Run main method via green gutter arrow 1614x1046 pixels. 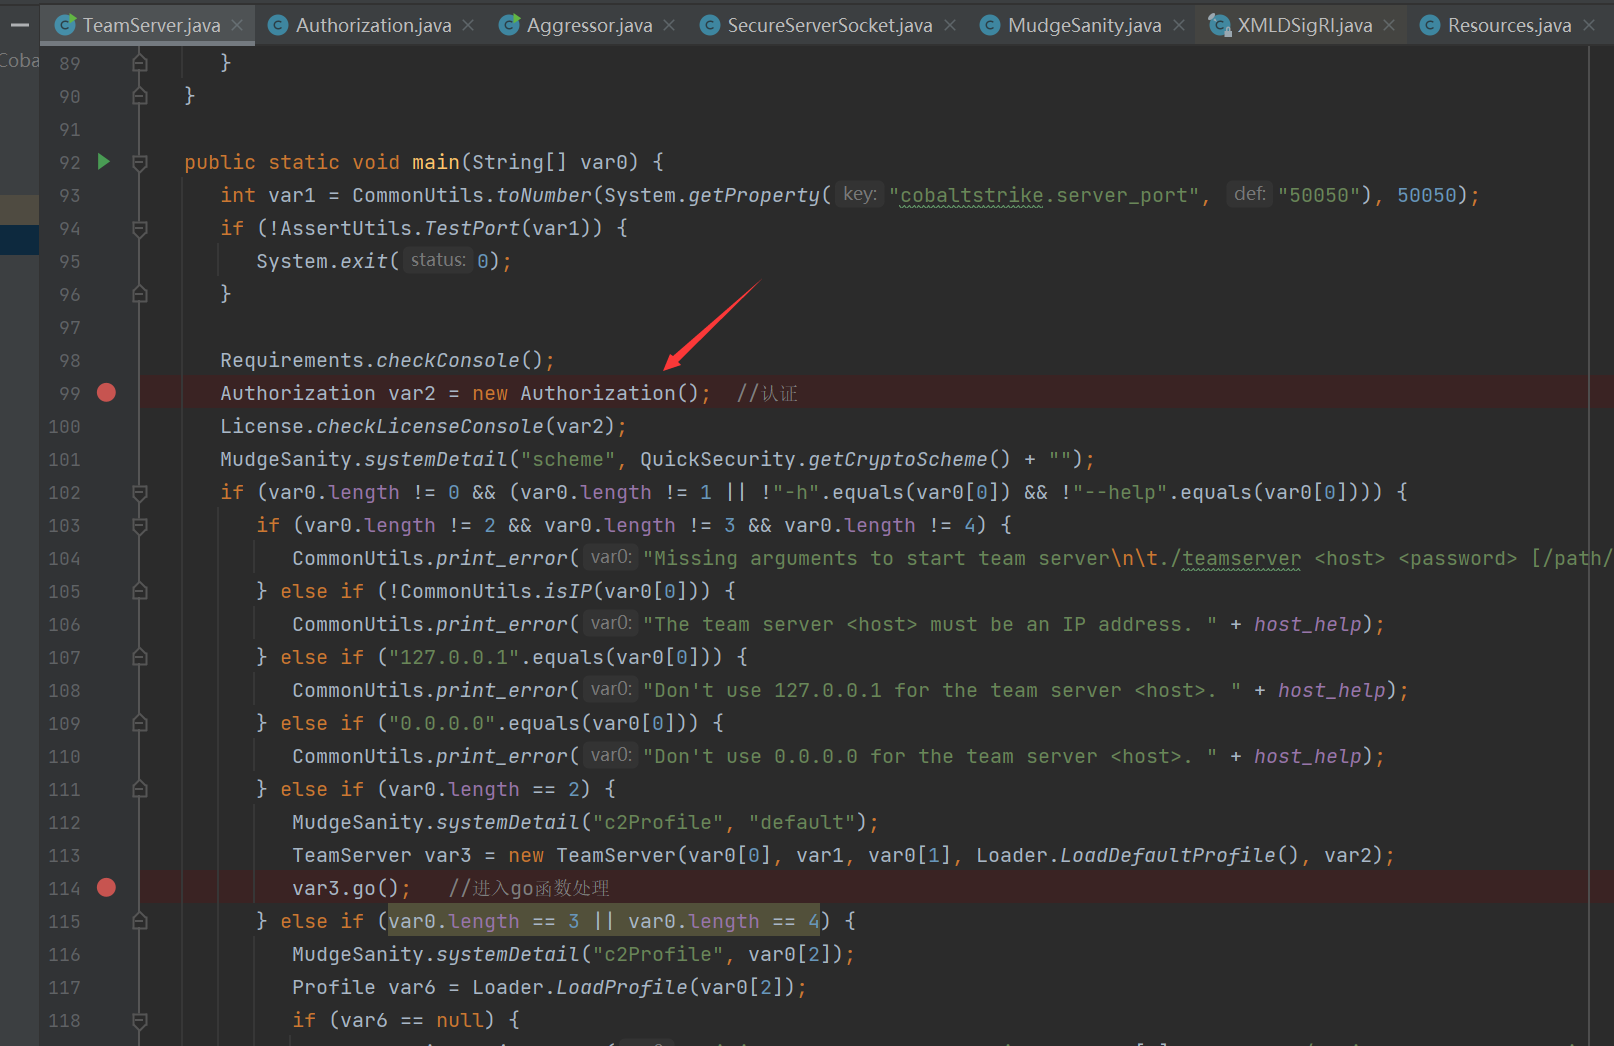(104, 161)
